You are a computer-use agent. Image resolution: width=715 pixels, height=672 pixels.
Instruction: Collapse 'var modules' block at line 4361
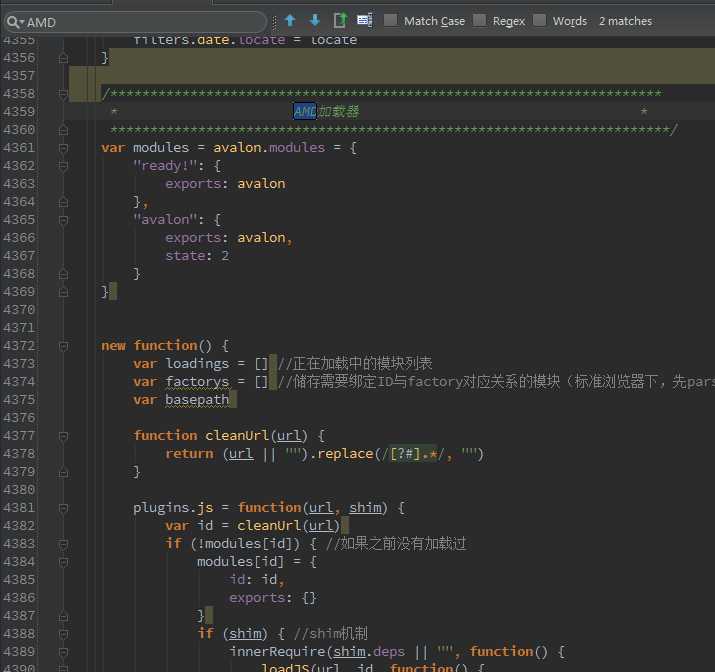(x=63, y=148)
